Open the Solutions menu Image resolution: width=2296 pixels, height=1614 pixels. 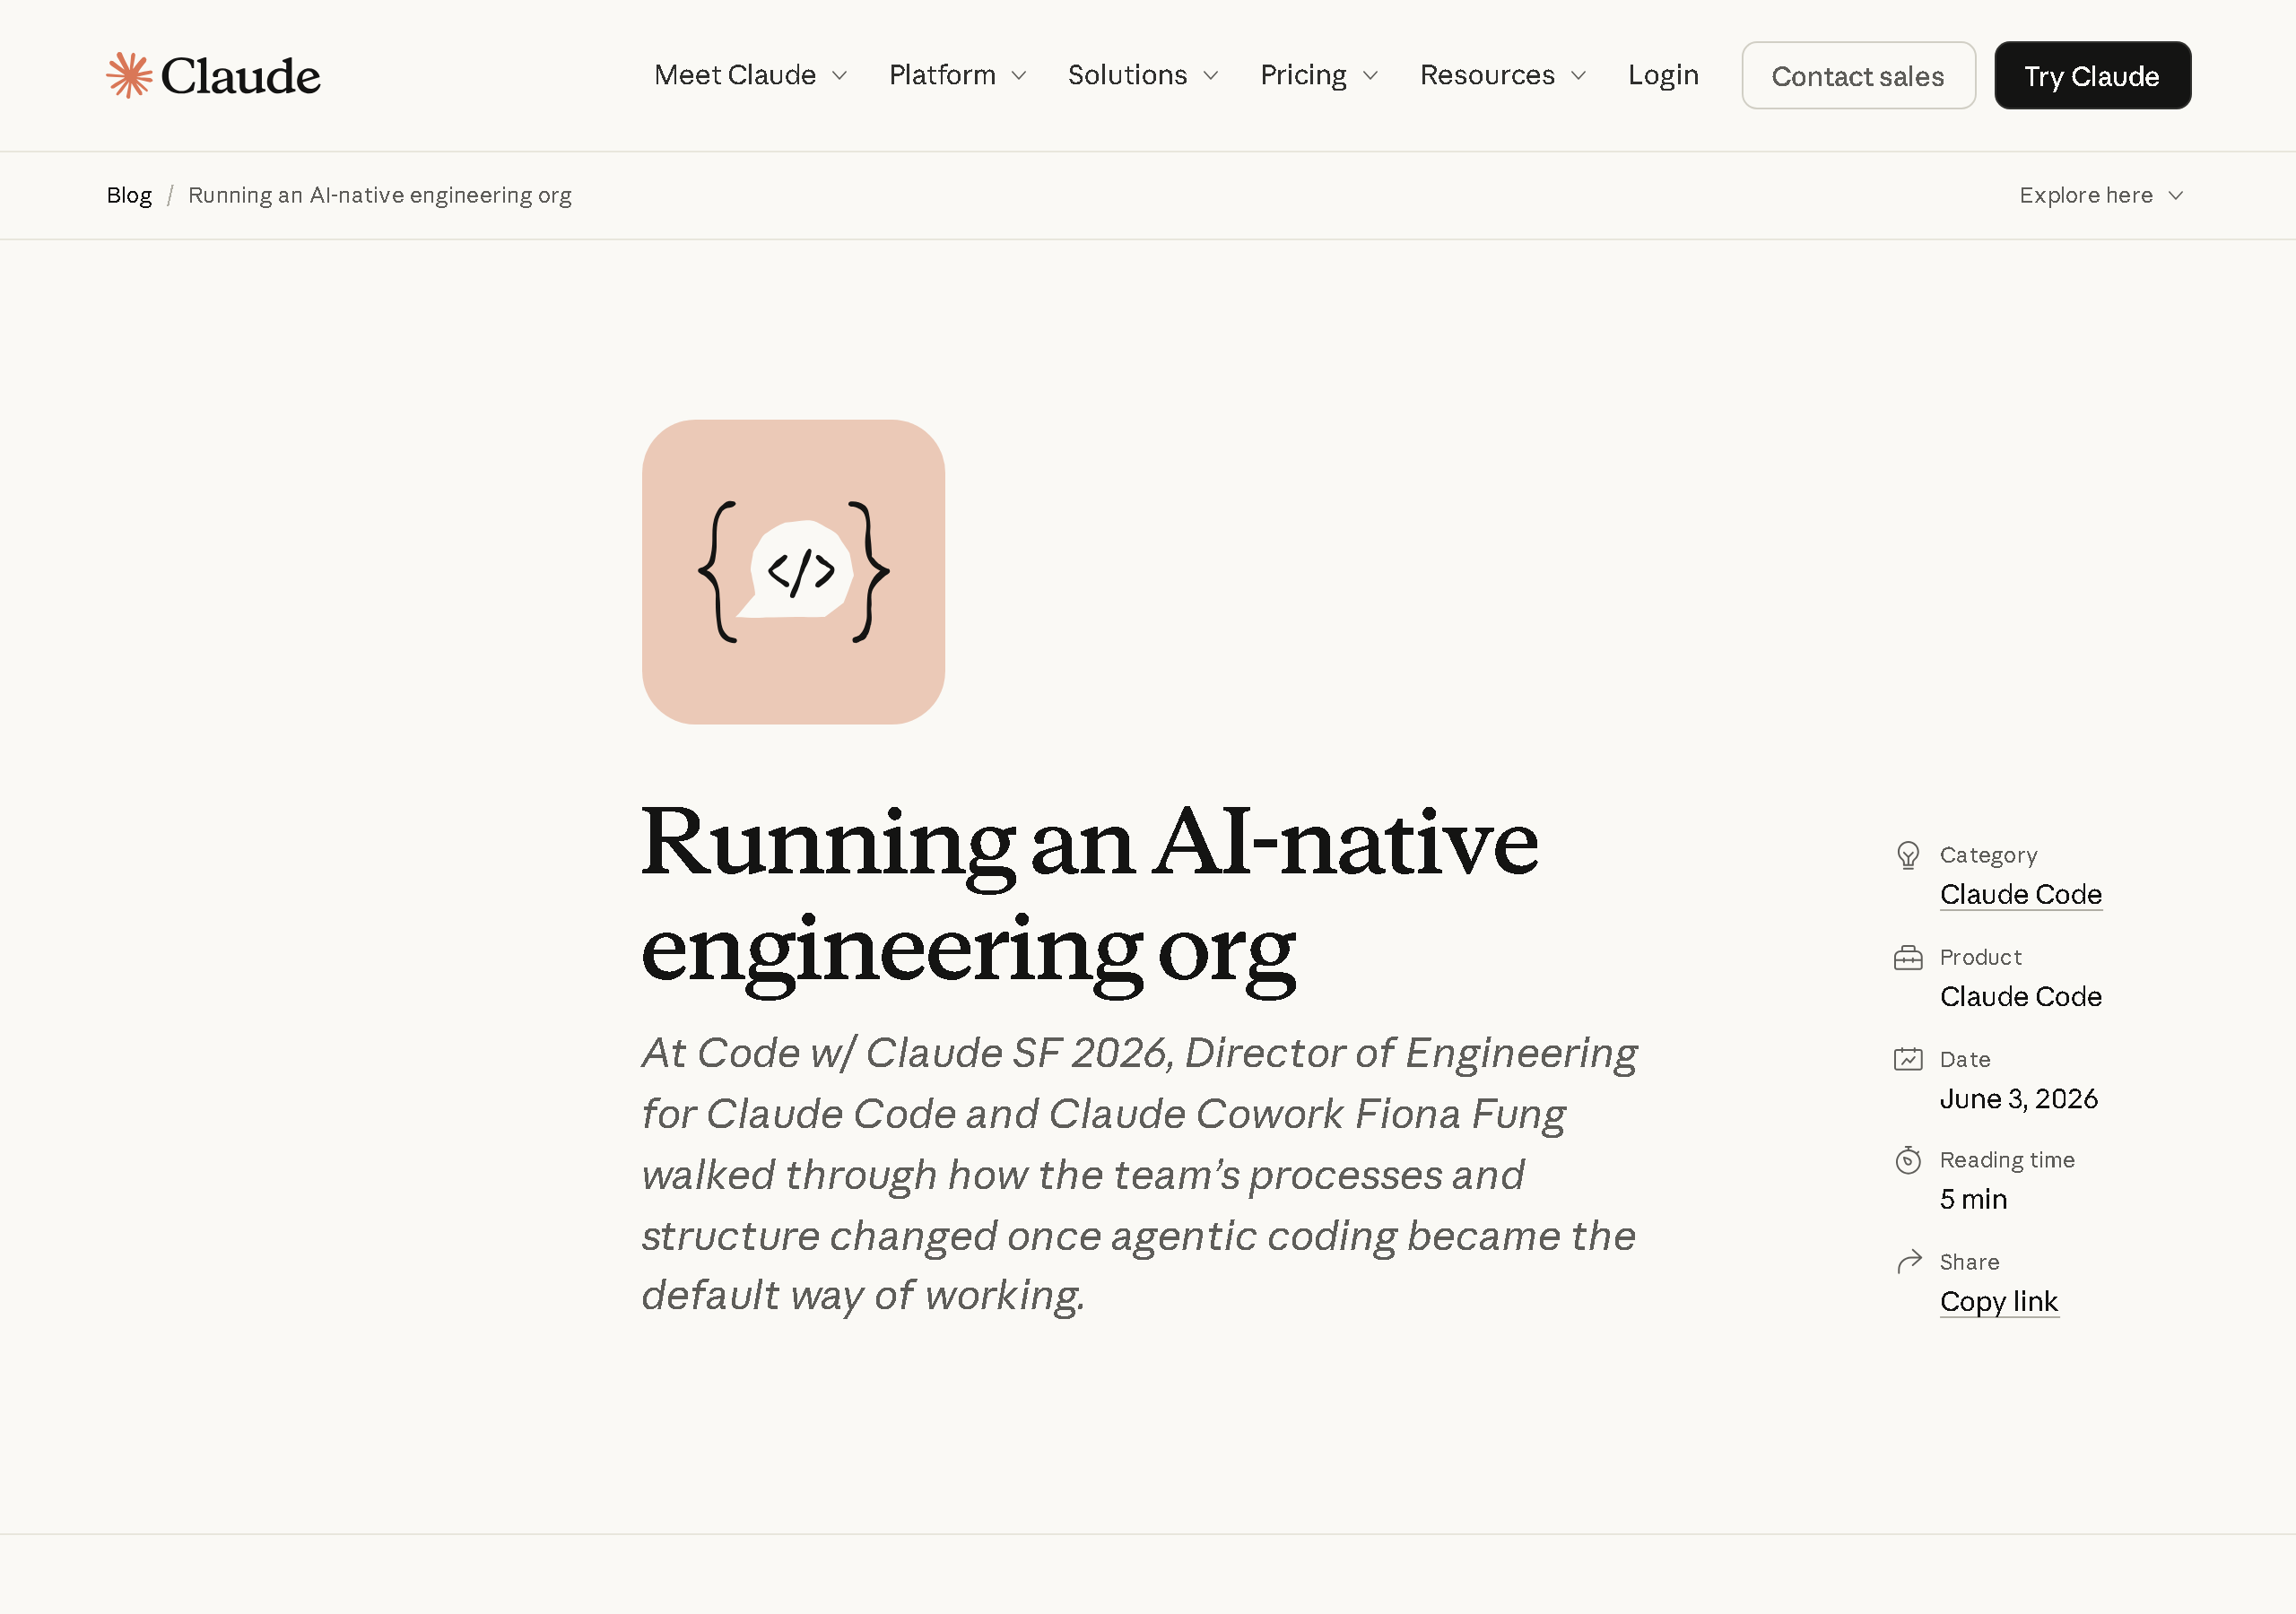tap(1143, 75)
